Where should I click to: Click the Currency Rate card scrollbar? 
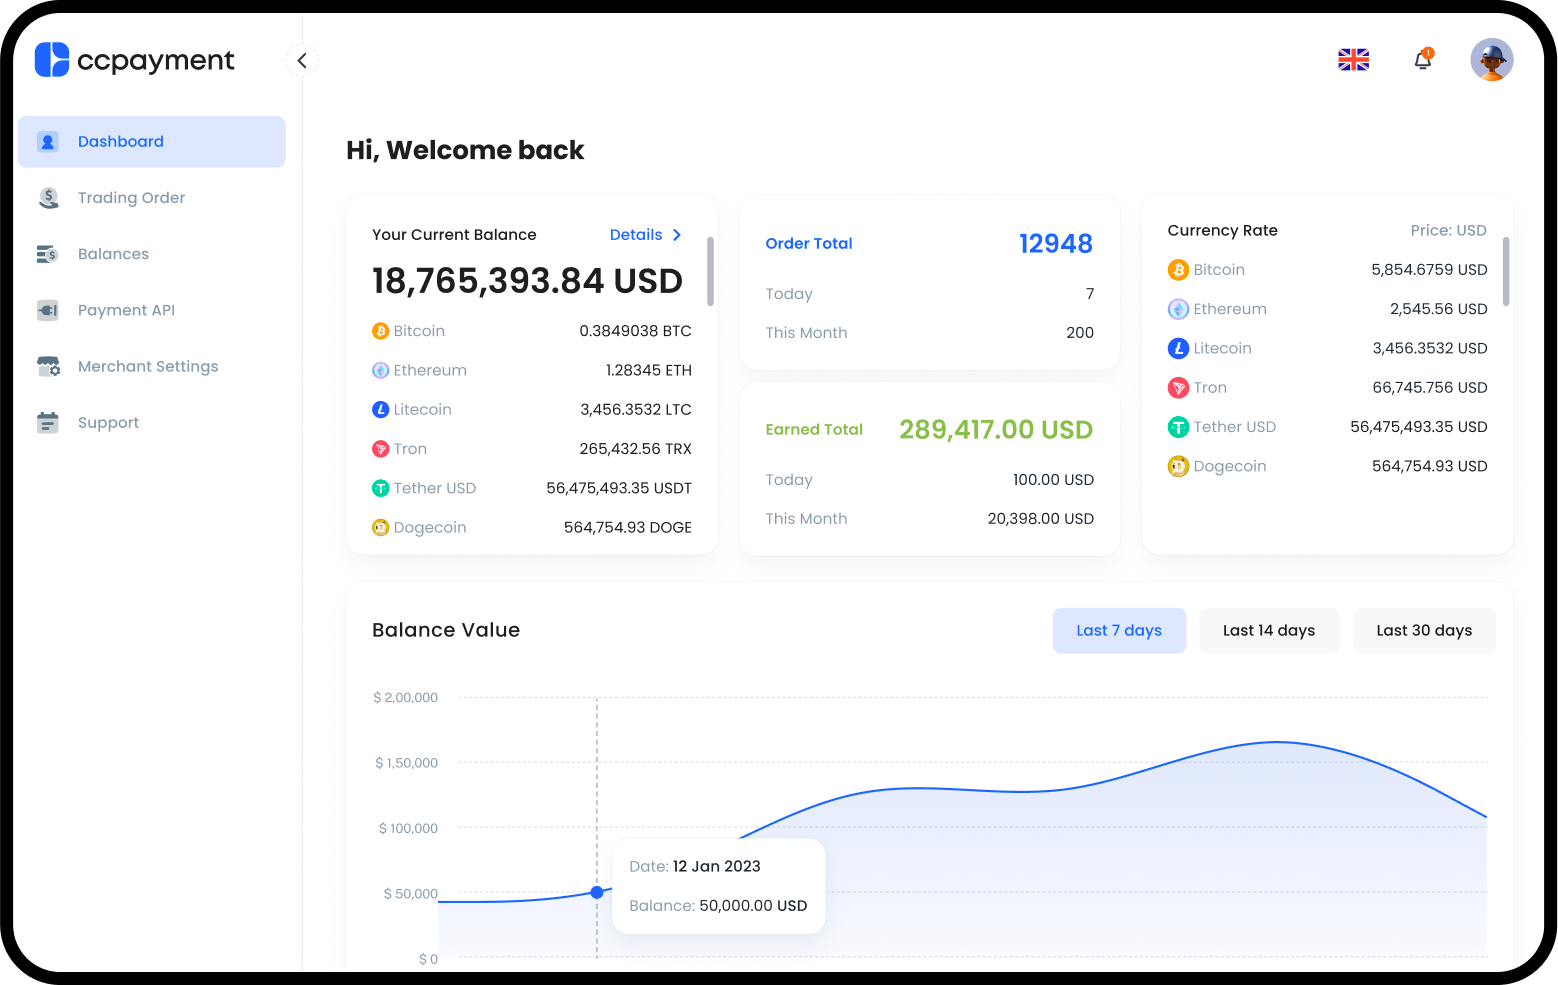tap(1505, 271)
